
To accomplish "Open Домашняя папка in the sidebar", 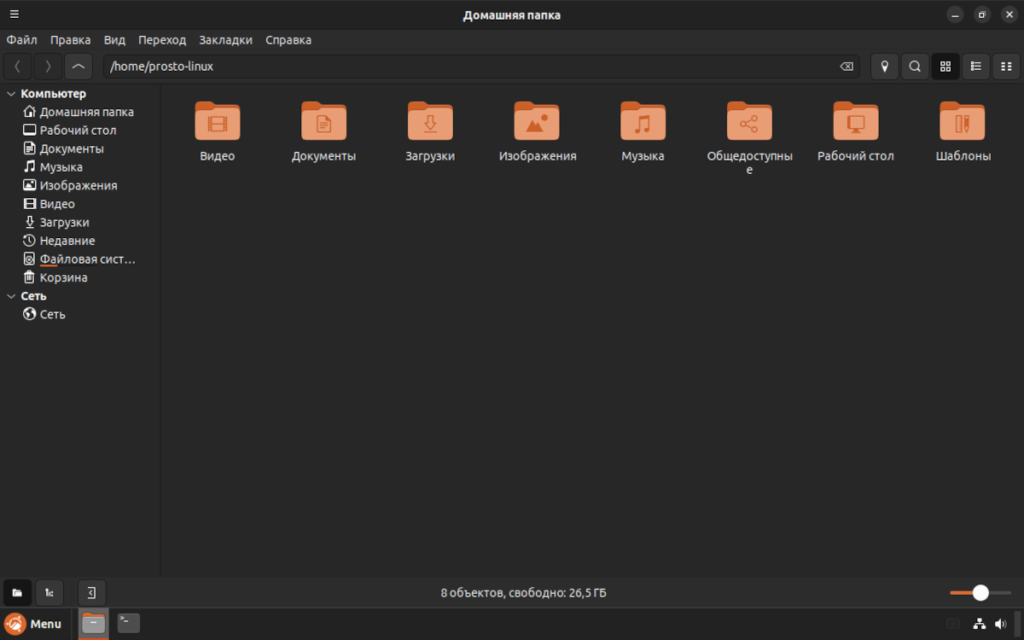I will tap(80, 112).
